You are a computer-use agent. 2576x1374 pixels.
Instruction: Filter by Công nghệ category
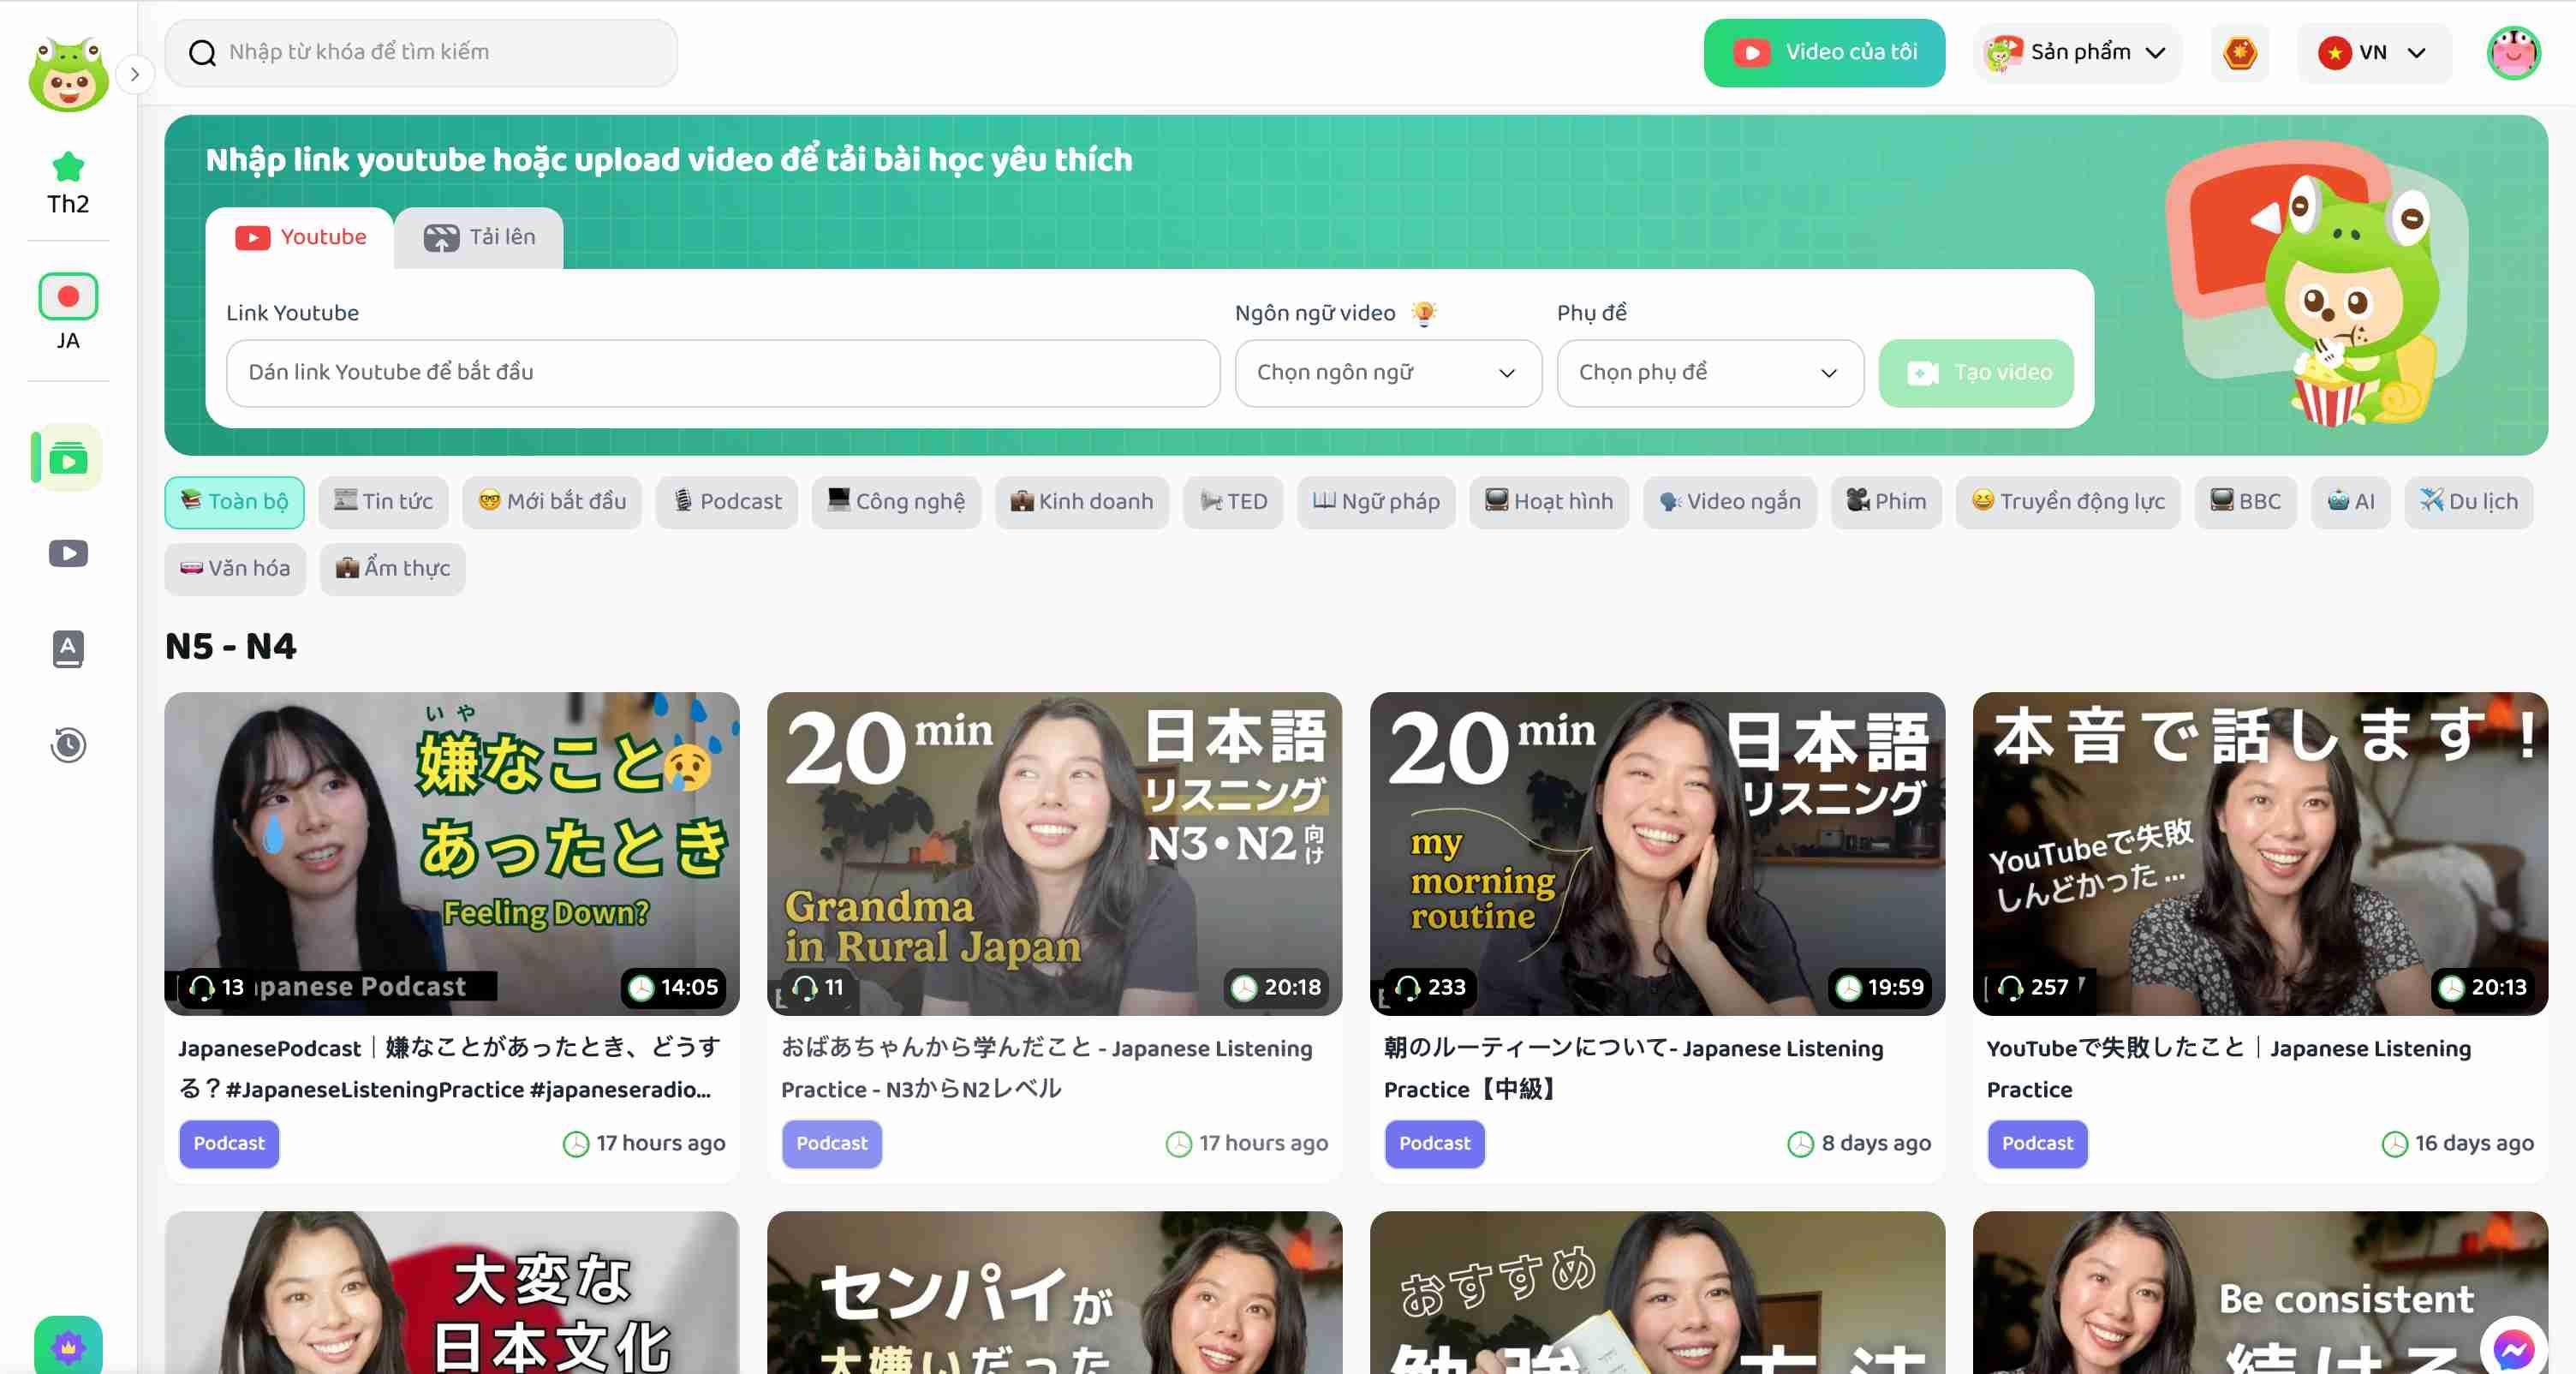click(896, 502)
